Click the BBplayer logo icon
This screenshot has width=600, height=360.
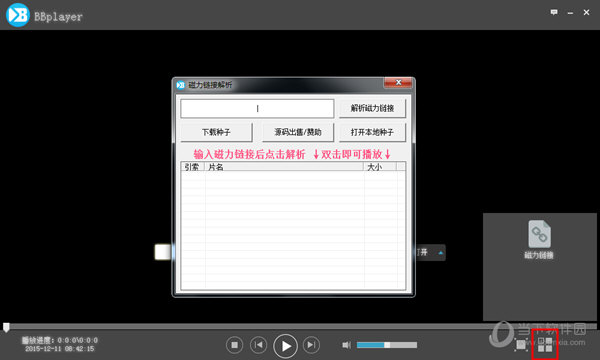tap(18, 15)
